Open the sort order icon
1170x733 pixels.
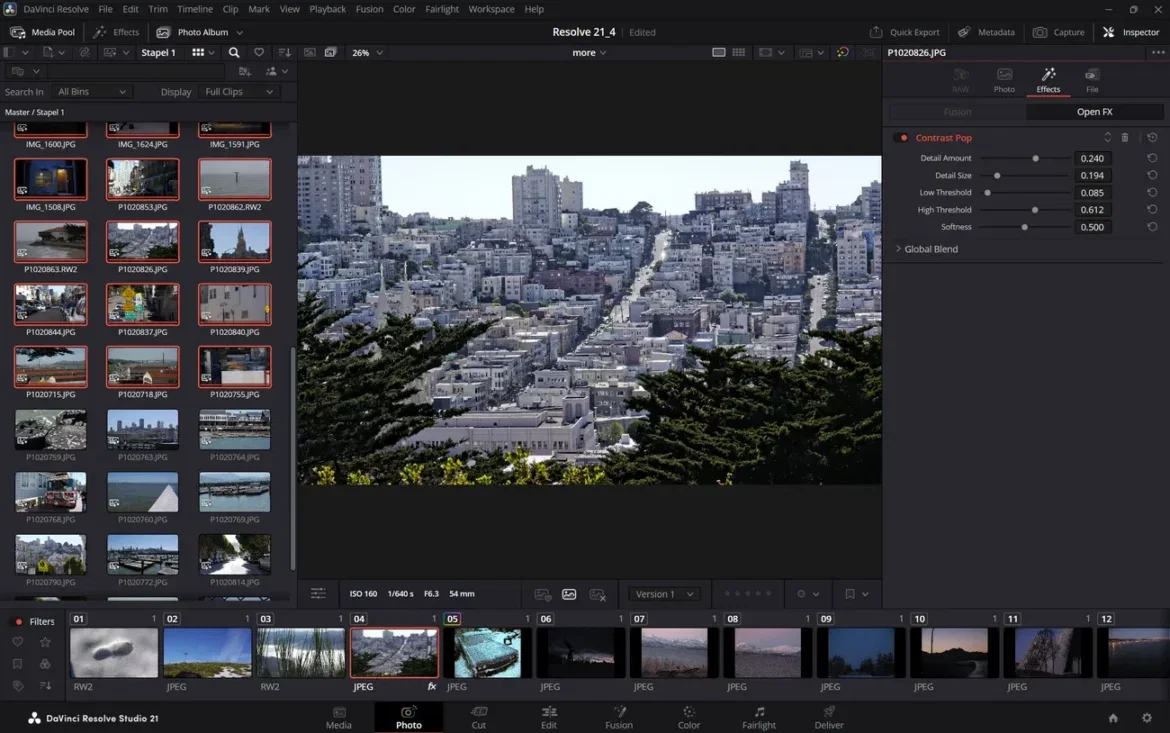(x=284, y=52)
